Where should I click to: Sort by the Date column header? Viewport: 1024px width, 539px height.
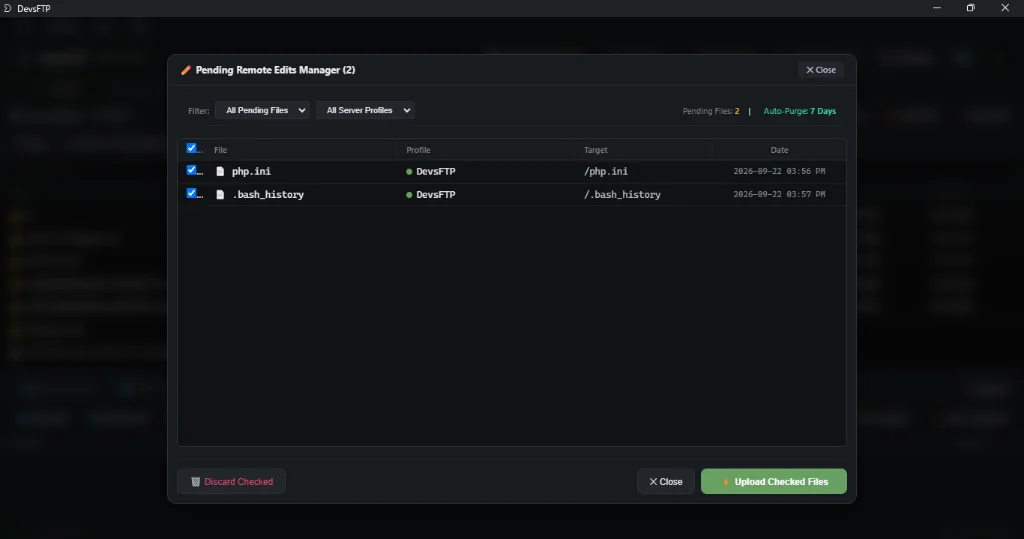pyautogui.click(x=779, y=150)
